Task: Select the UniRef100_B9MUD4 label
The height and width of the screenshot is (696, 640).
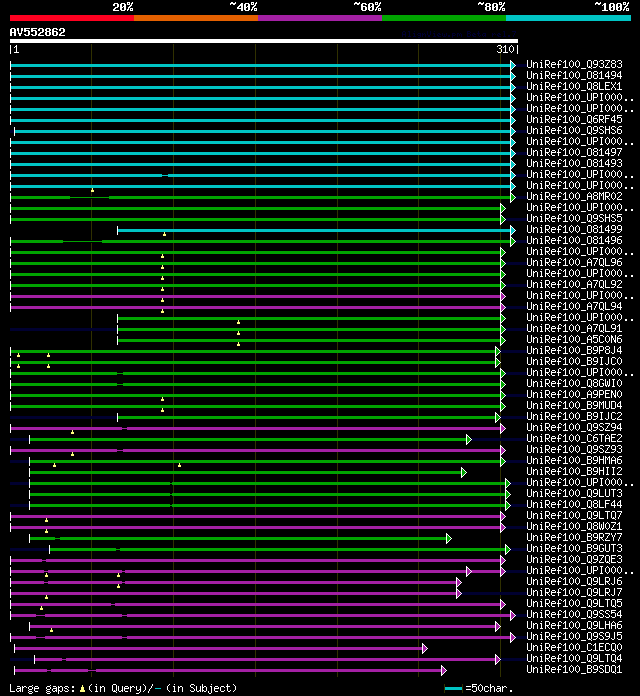Action: 574,405
